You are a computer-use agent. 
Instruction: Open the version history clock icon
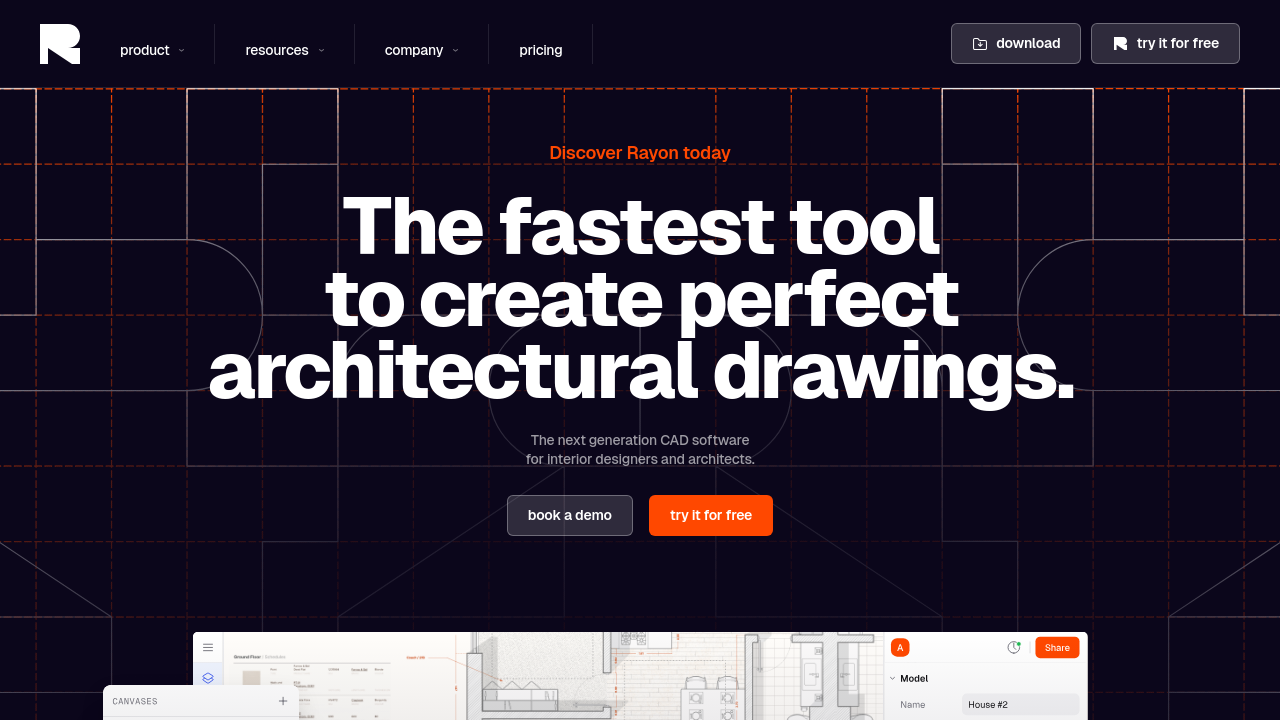[x=1013, y=648]
